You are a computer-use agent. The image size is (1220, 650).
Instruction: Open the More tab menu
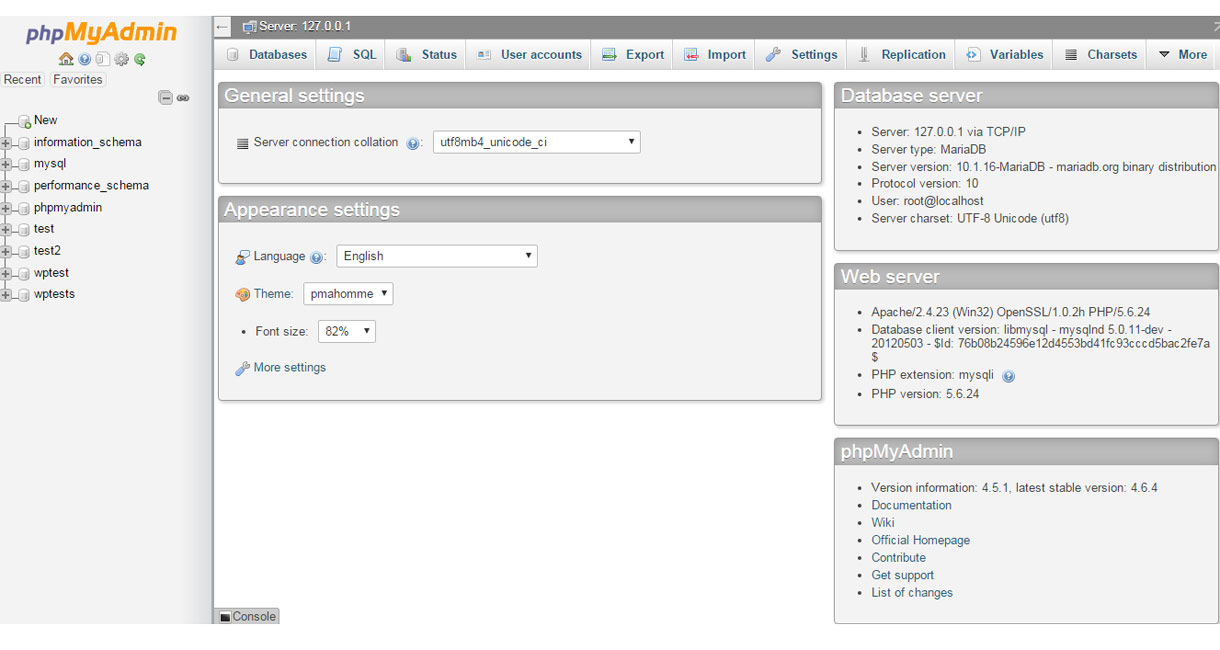1182,55
